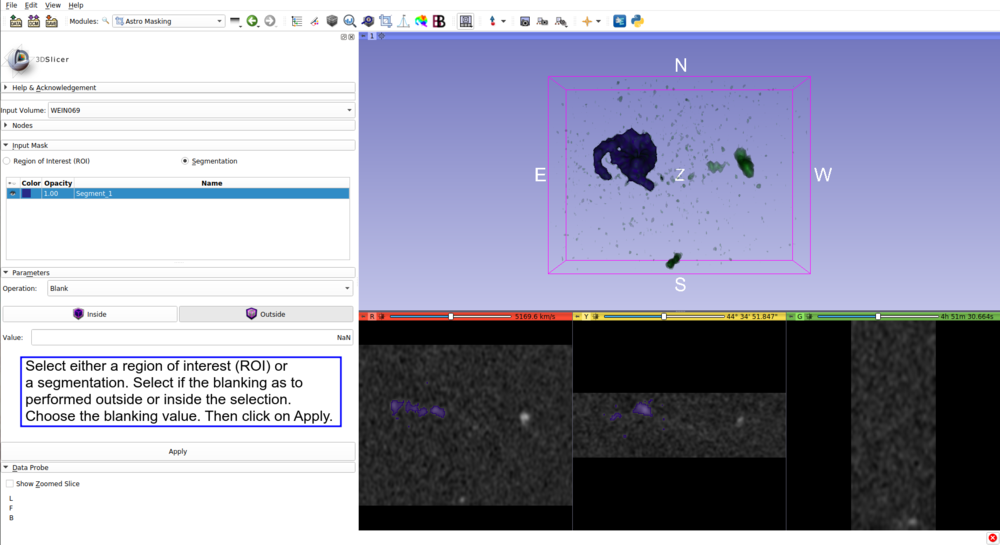Toggle the red slice view link icon
The image size is (1000, 545).
[381, 316]
